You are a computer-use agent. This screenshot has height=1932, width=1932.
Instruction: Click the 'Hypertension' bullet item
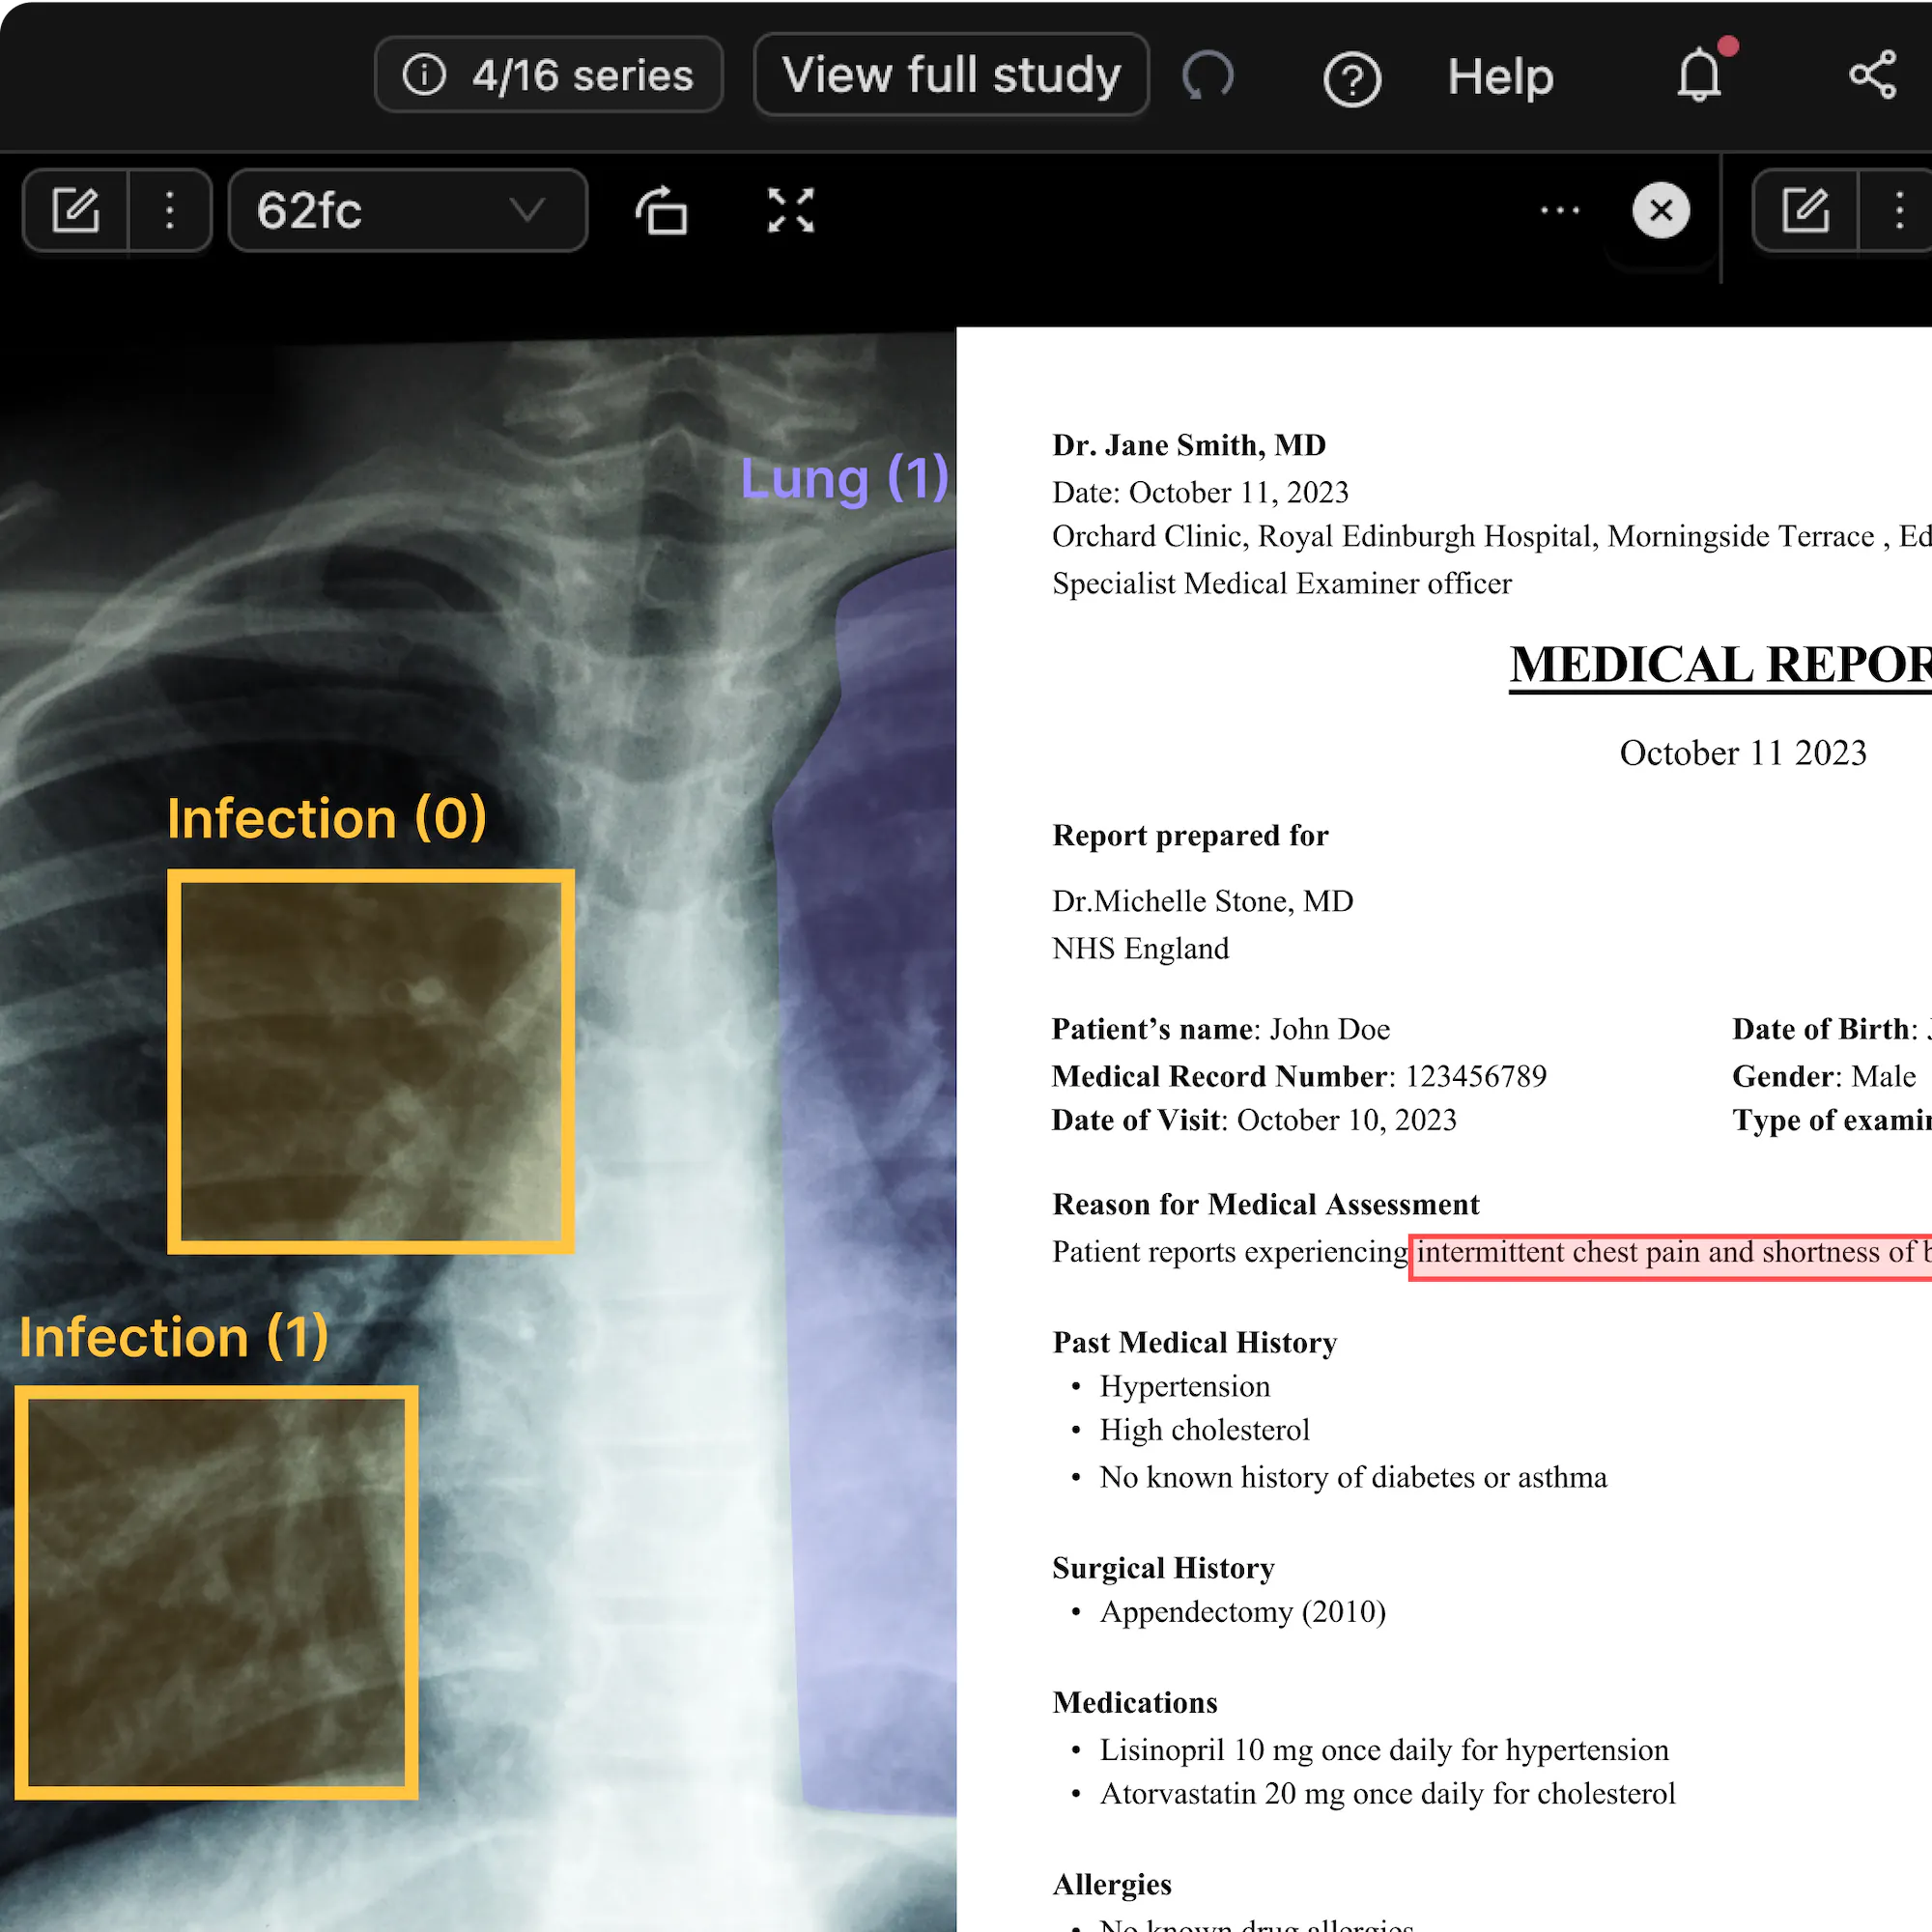pyautogui.click(x=1185, y=1386)
